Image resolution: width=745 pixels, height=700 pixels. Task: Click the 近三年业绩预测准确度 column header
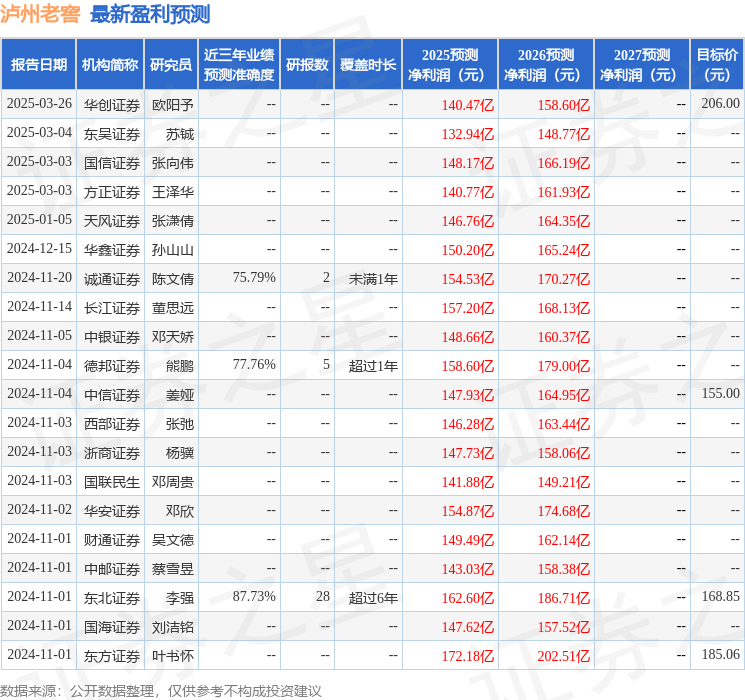click(239, 64)
